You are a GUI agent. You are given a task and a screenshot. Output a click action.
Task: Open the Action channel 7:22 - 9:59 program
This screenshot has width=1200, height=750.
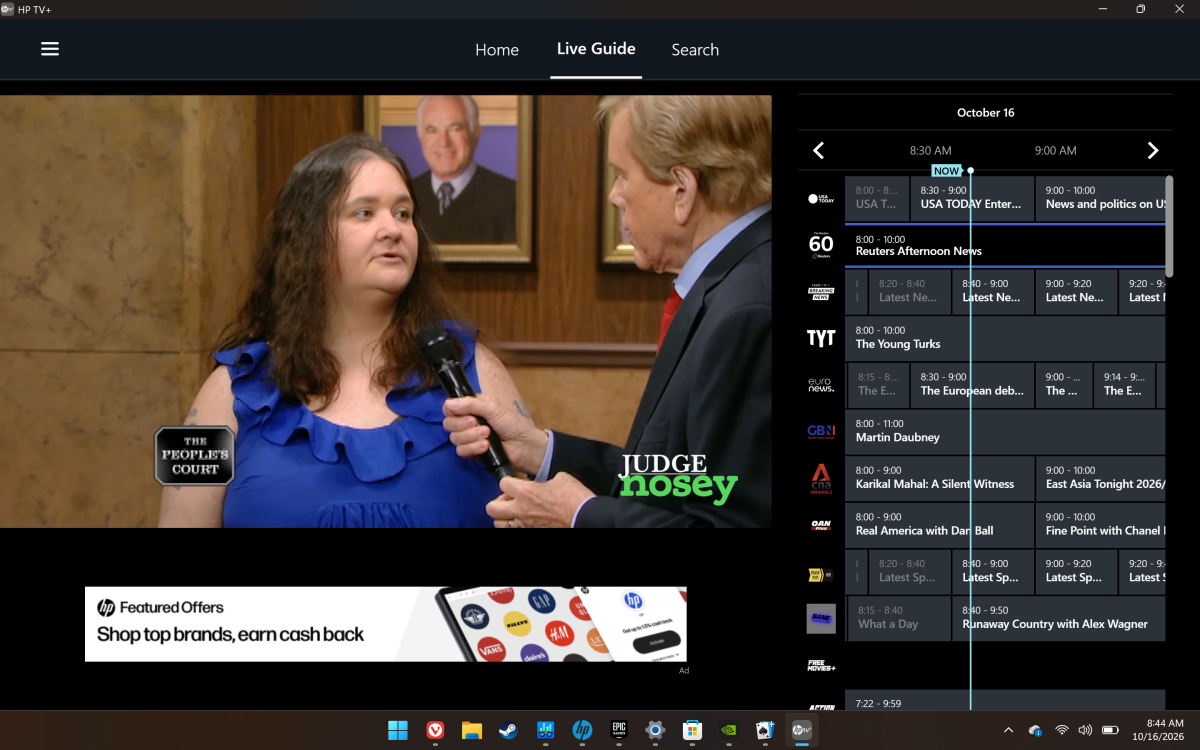[1005, 701]
